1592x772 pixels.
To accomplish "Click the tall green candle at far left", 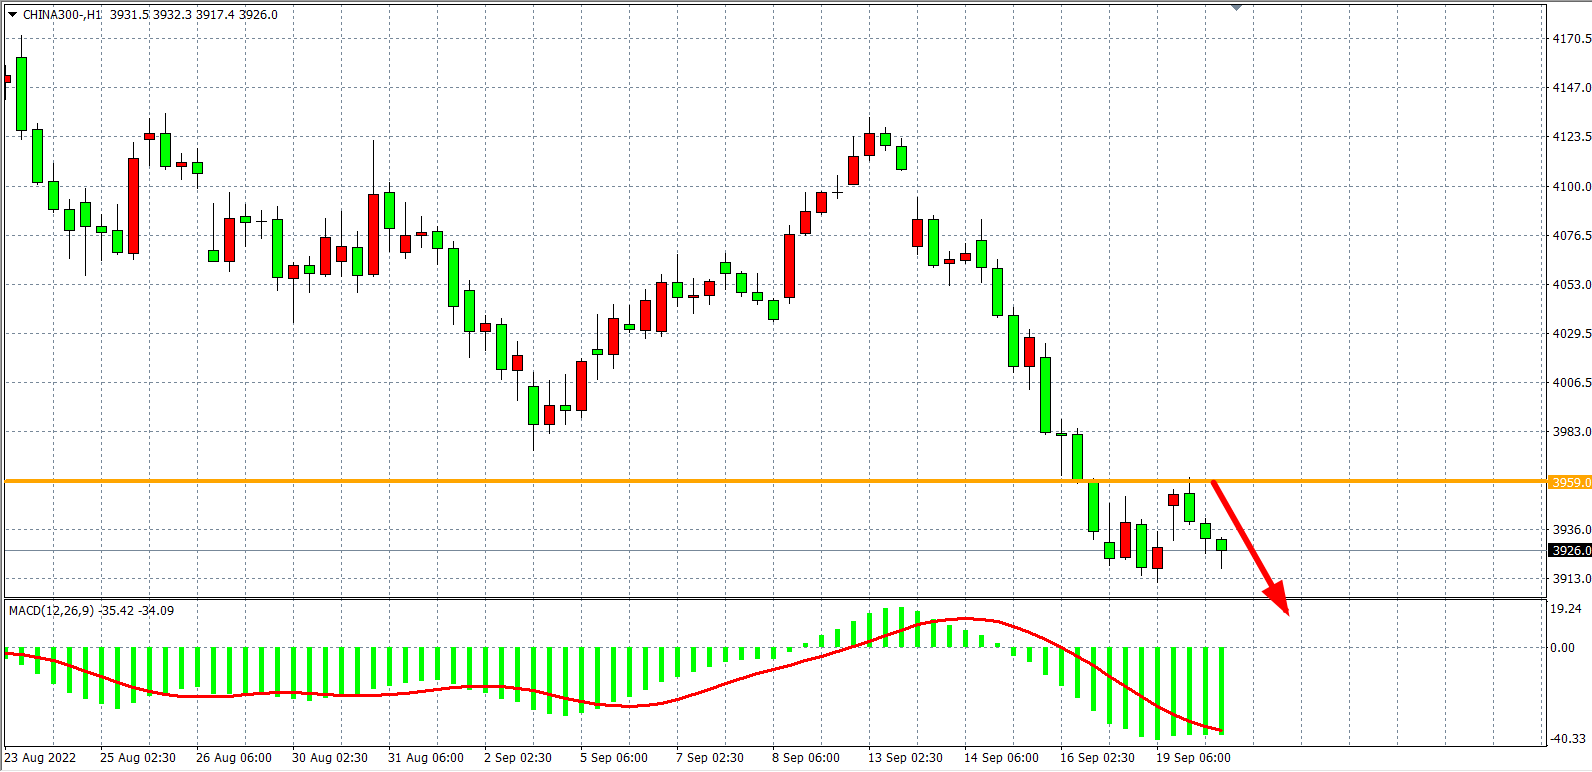I will 21,93.
